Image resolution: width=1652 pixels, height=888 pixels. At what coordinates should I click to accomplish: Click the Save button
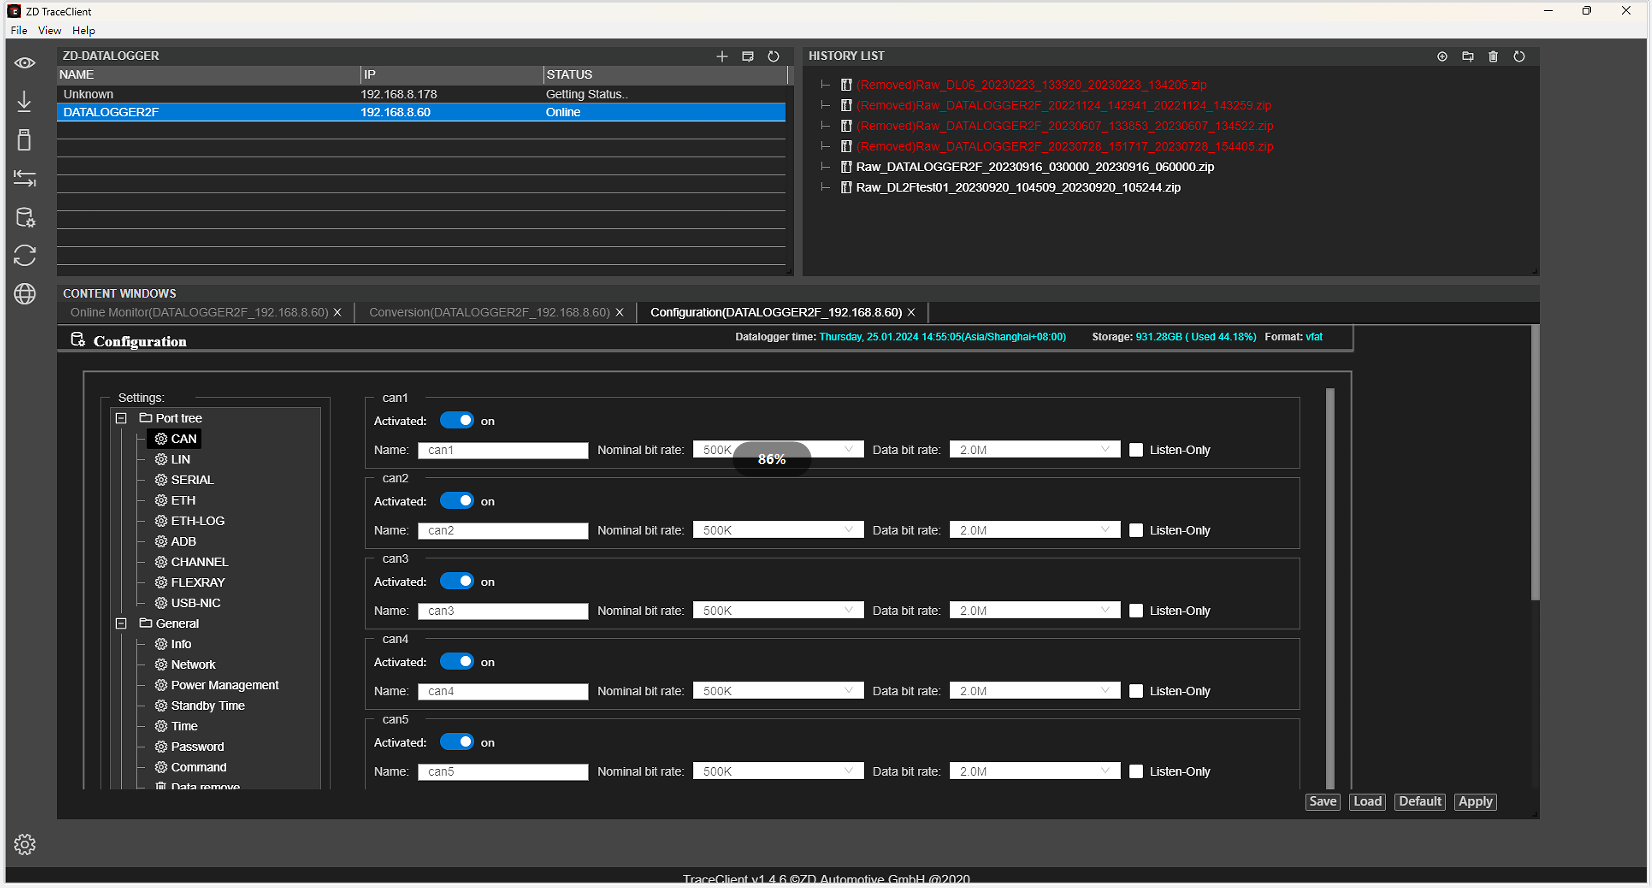(x=1322, y=802)
